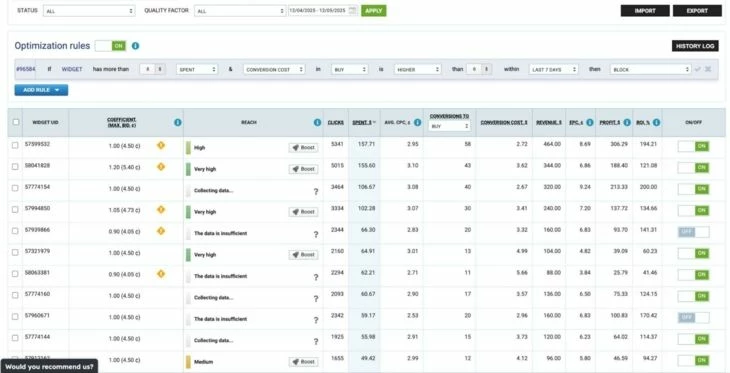Sort table by Spent column

[363, 122]
